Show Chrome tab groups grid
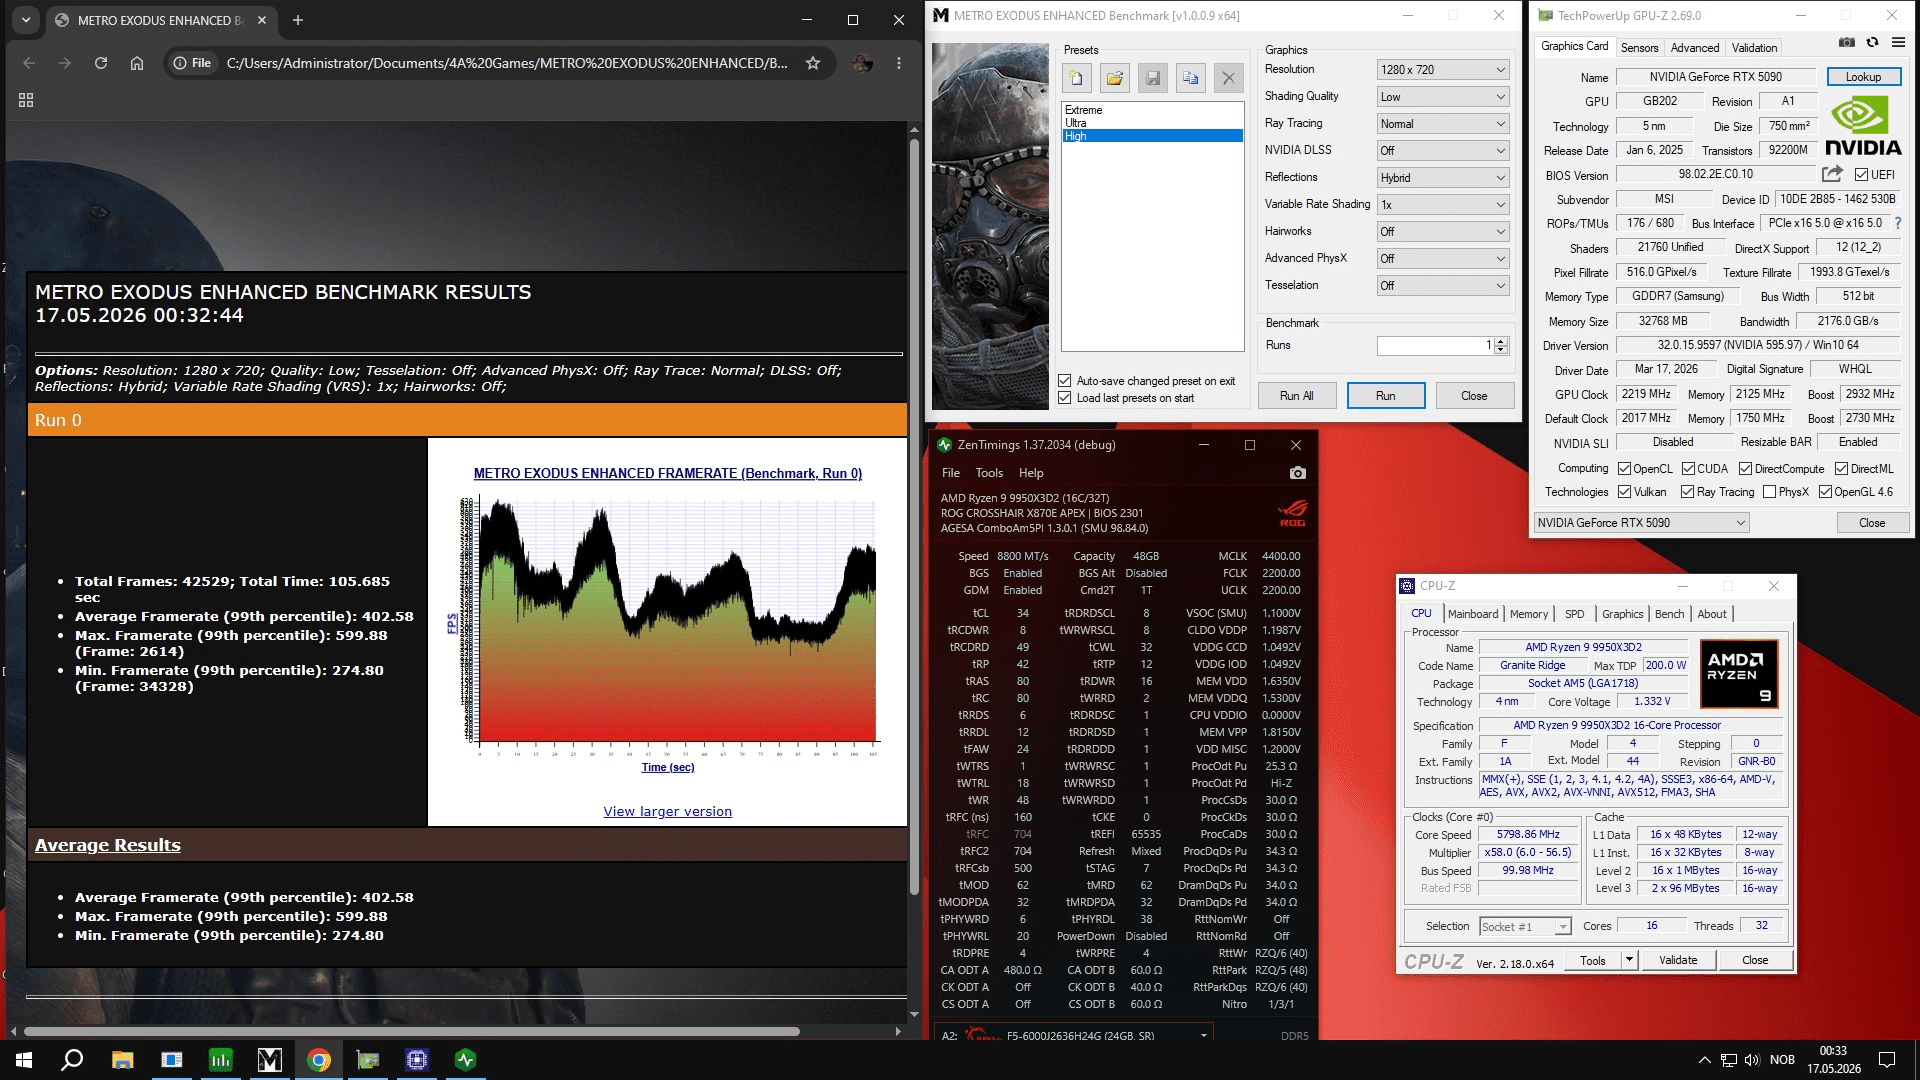1920x1080 pixels. click(26, 100)
